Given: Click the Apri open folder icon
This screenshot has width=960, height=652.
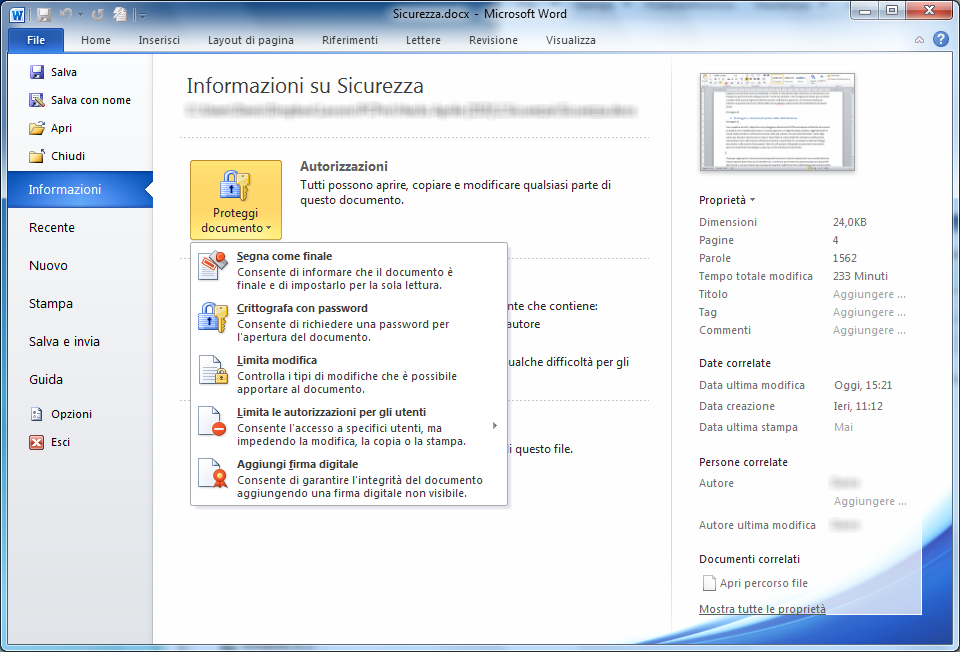Looking at the screenshot, I should pos(37,128).
